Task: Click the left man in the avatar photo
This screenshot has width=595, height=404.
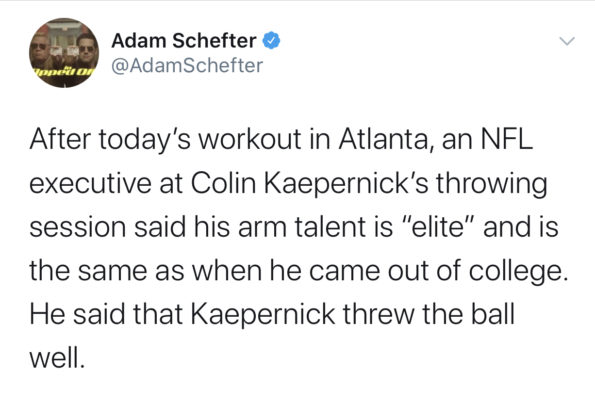Action: coord(41,53)
